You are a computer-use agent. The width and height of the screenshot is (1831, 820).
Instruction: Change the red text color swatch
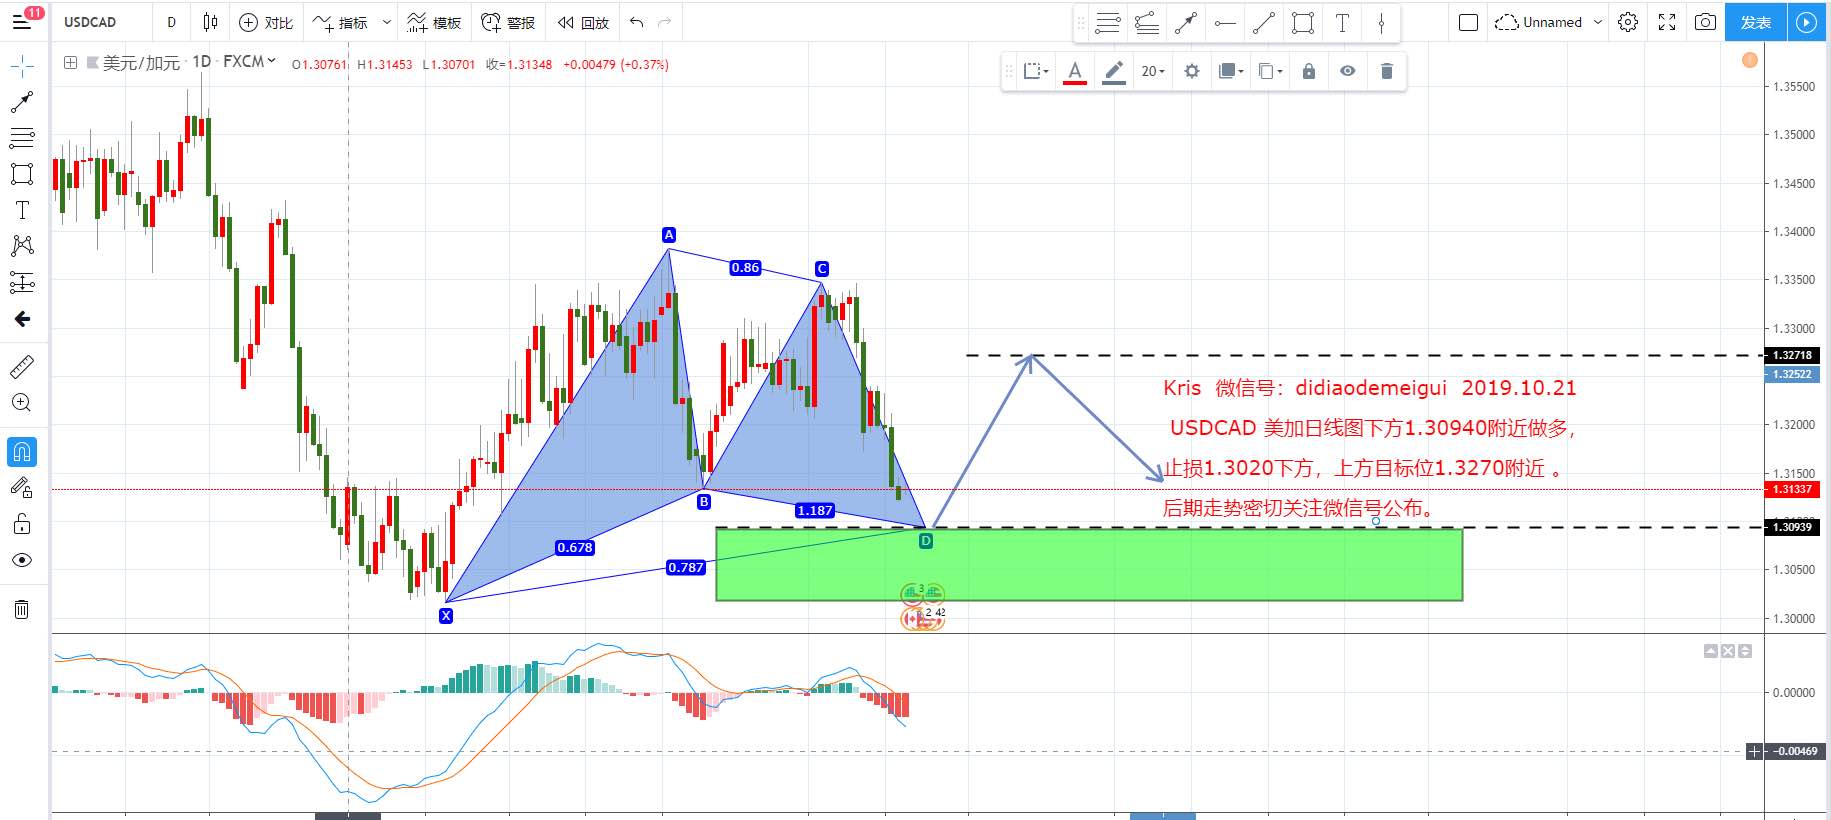(1075, 71)
